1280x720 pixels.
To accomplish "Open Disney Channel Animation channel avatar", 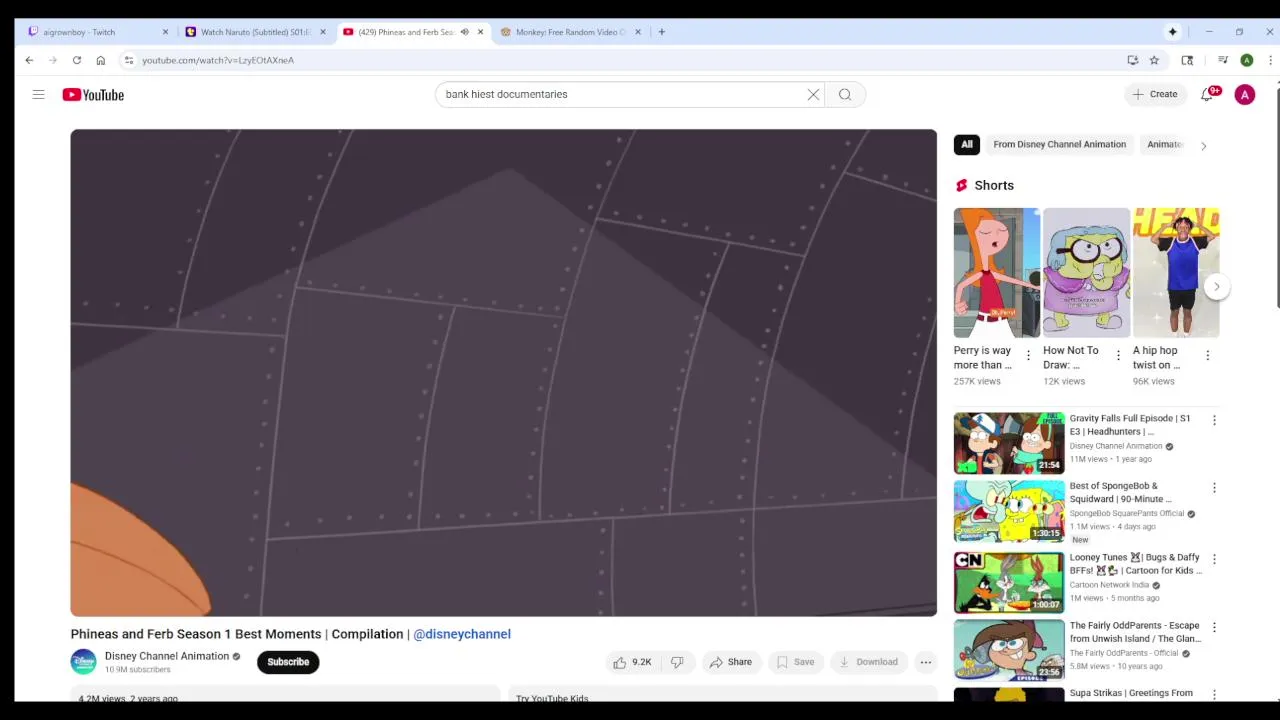I will click(84, 662).
